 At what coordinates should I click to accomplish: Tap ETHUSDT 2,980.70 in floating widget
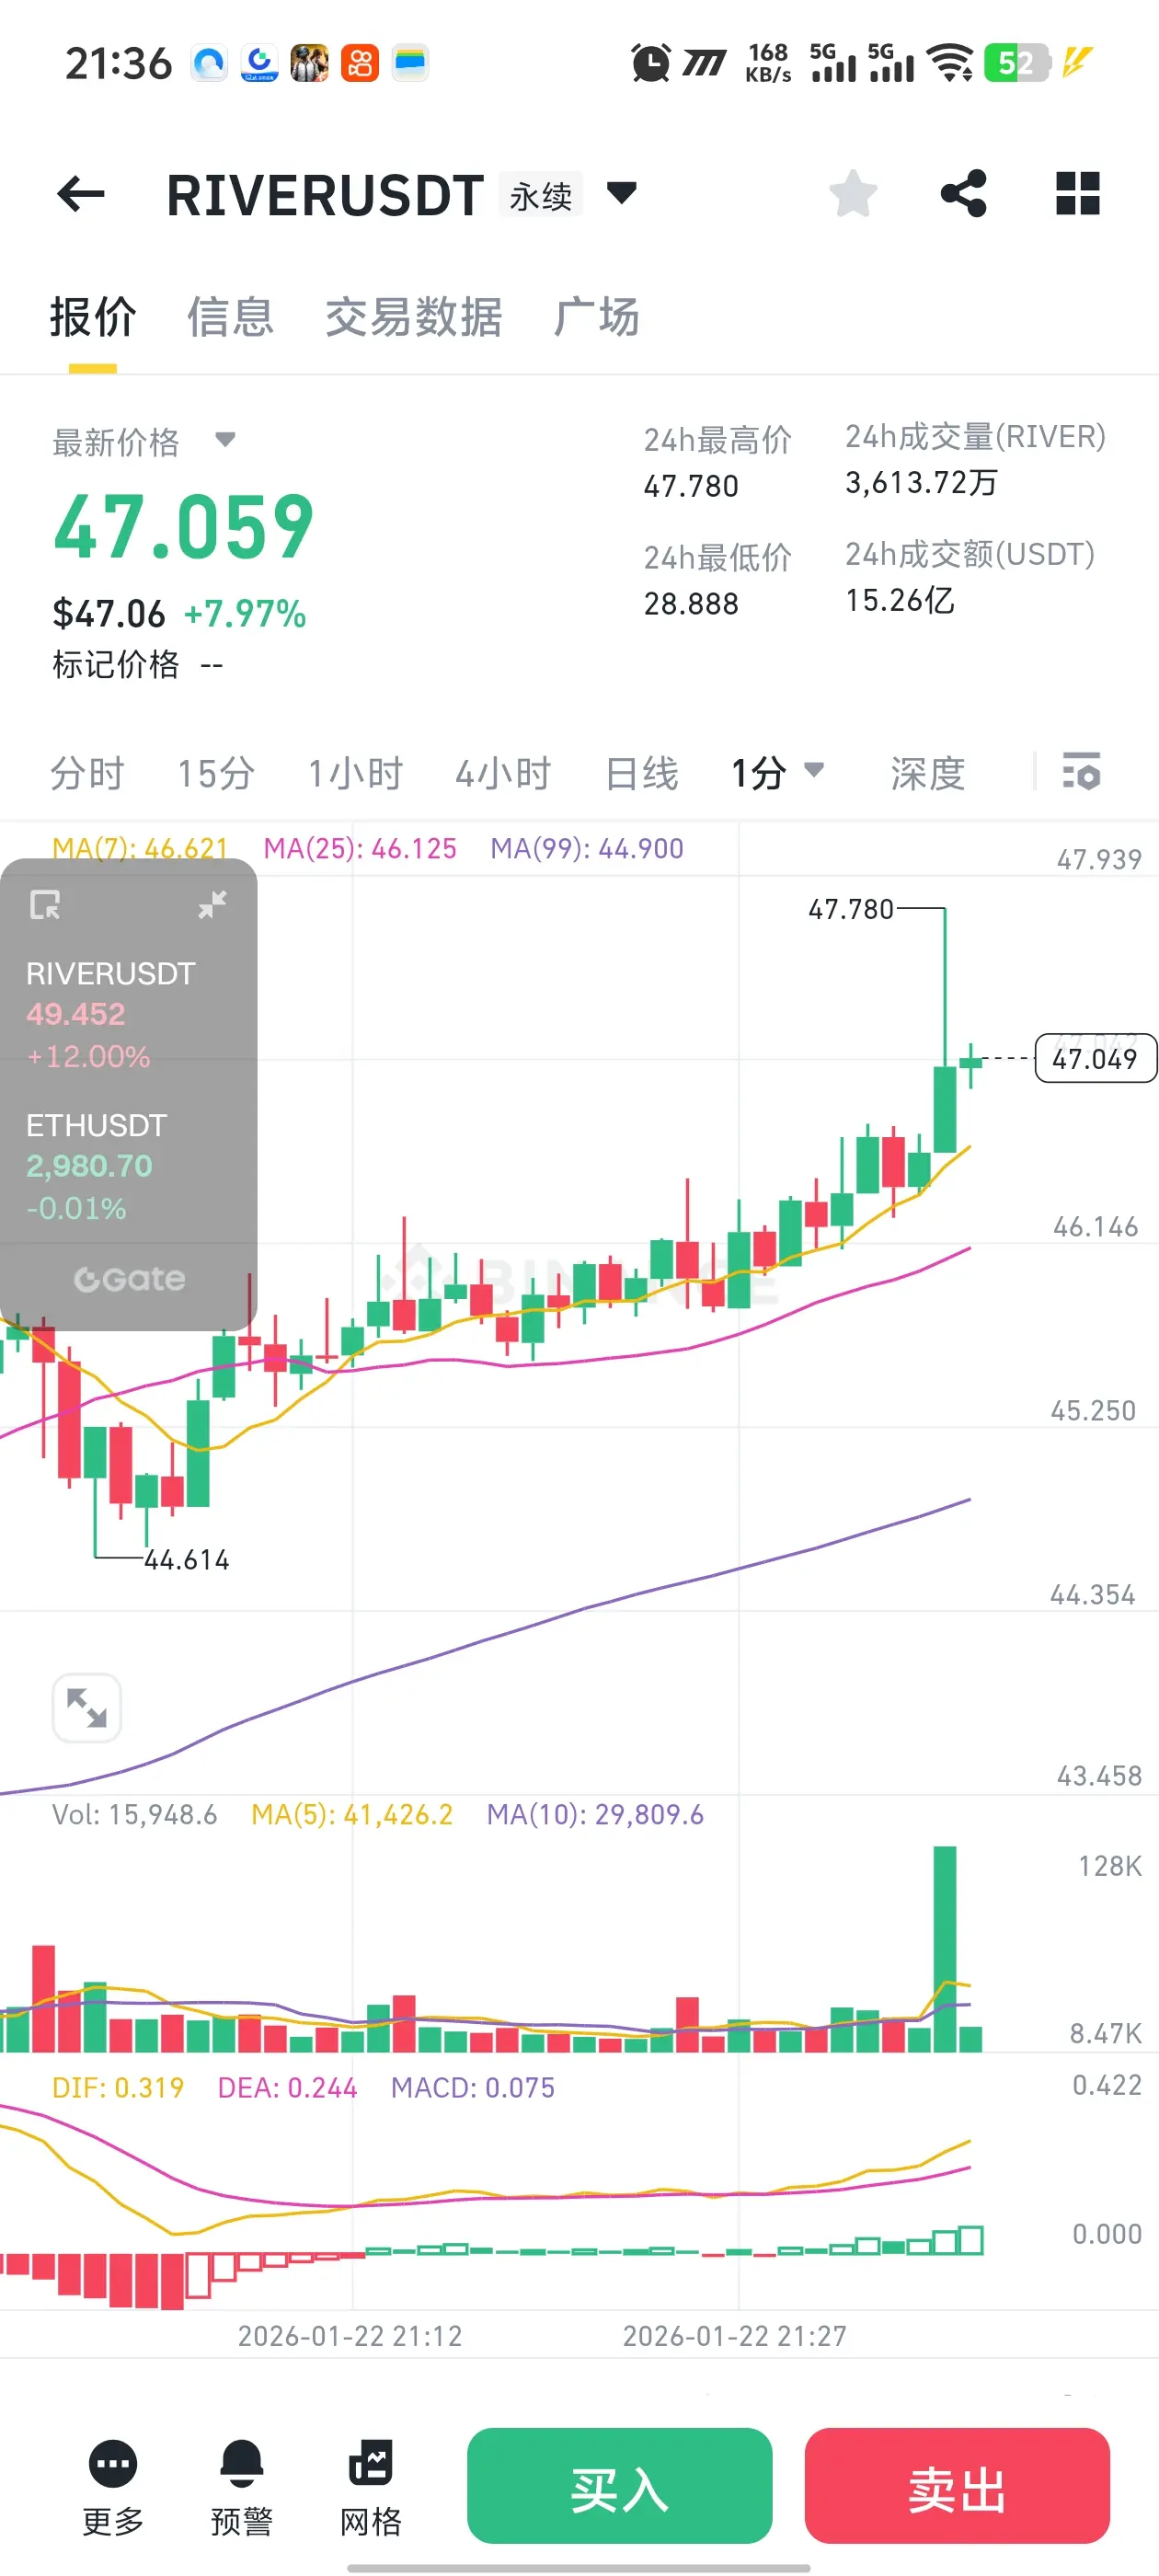tap(96, 1166)
